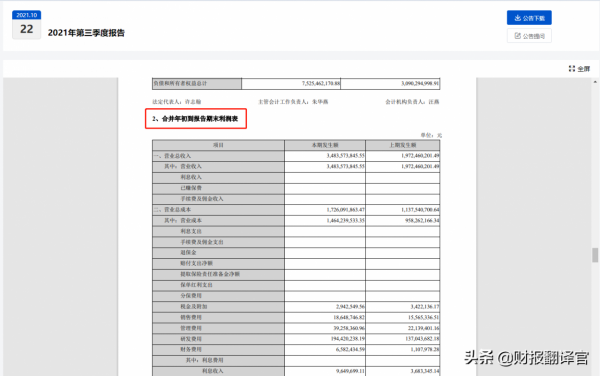Click row label 一、营业总收入
The height and width of the screenshot is (376, 600).
[x=173, y=156]
